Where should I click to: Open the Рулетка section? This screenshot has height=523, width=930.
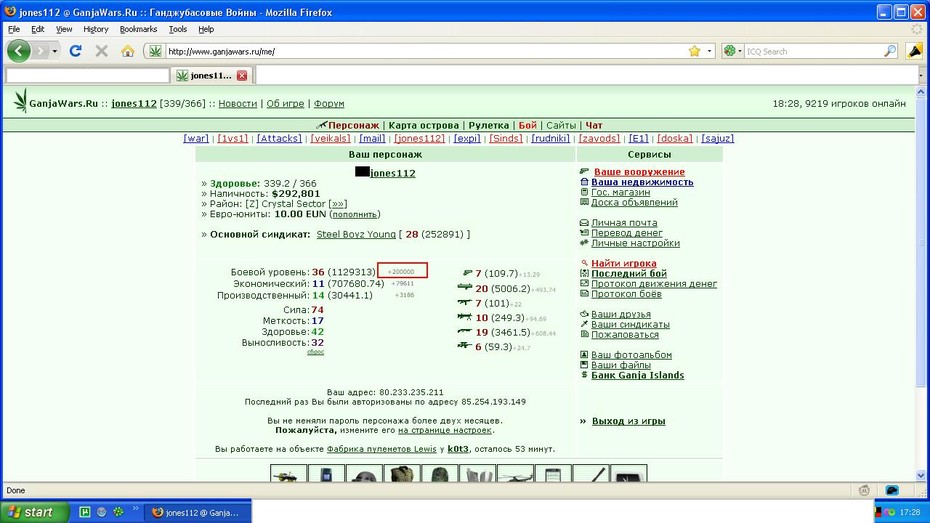tap(489, 125)
